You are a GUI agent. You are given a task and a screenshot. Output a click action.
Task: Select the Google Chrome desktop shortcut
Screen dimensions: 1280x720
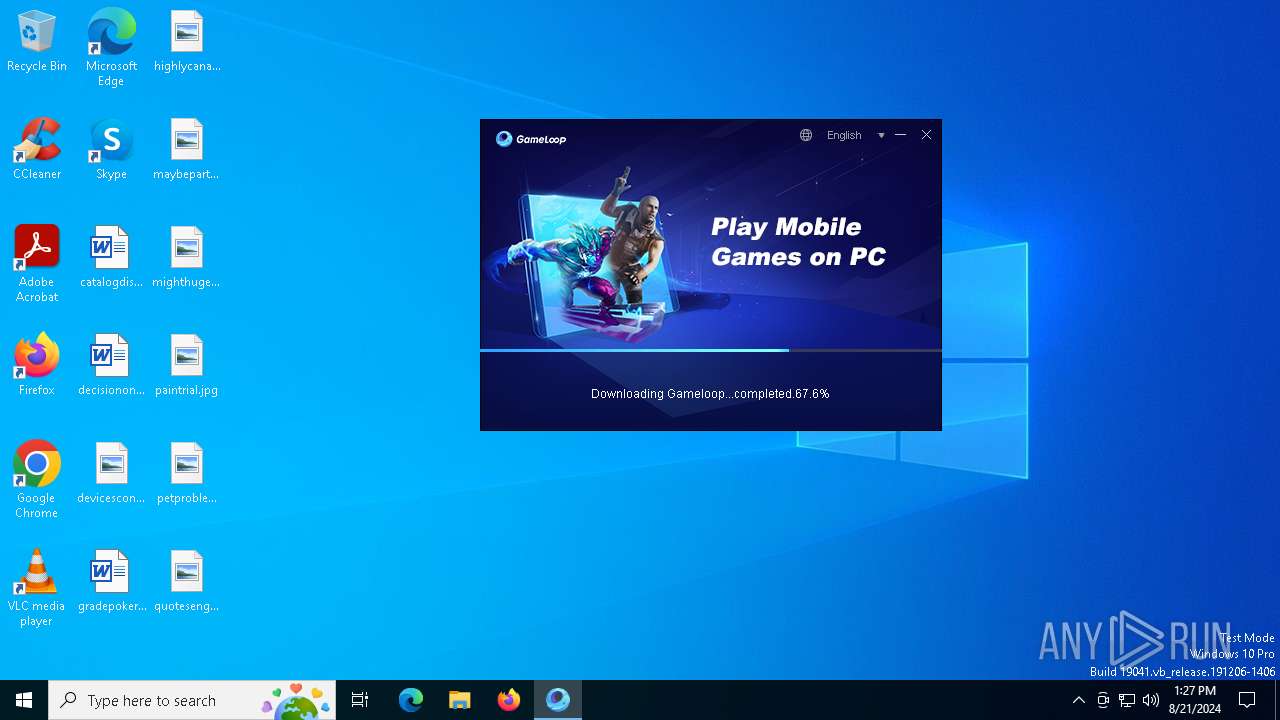37,480
